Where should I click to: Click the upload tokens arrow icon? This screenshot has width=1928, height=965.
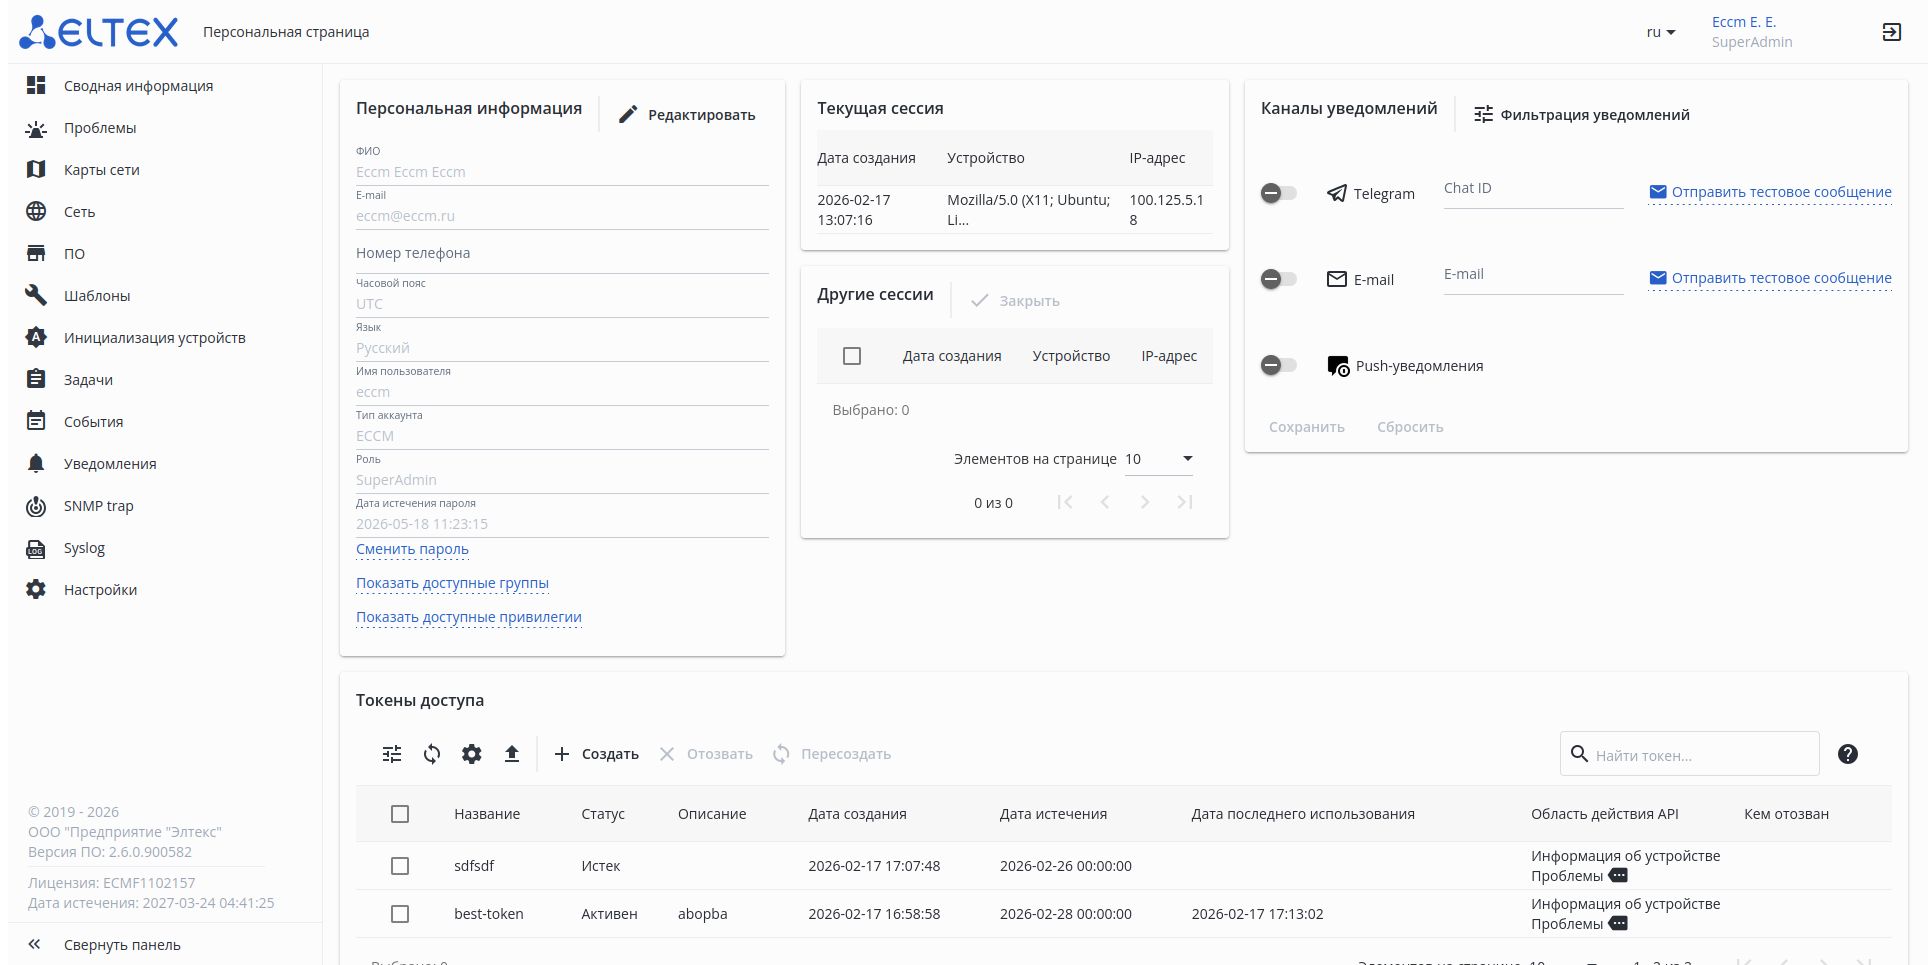(x=512, y=754)
